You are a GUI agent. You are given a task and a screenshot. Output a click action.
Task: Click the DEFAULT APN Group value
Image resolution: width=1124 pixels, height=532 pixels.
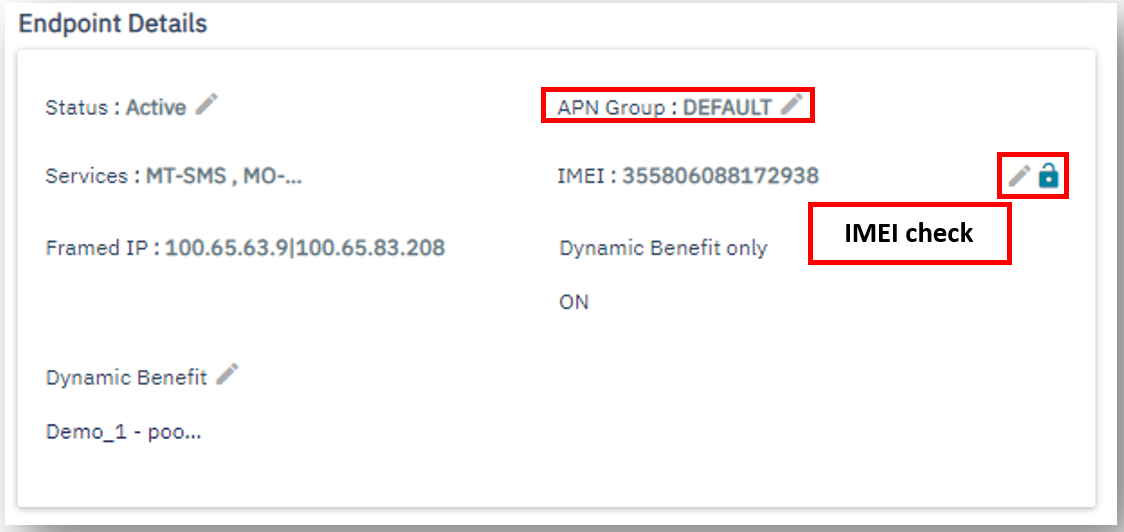click(727, 108)
